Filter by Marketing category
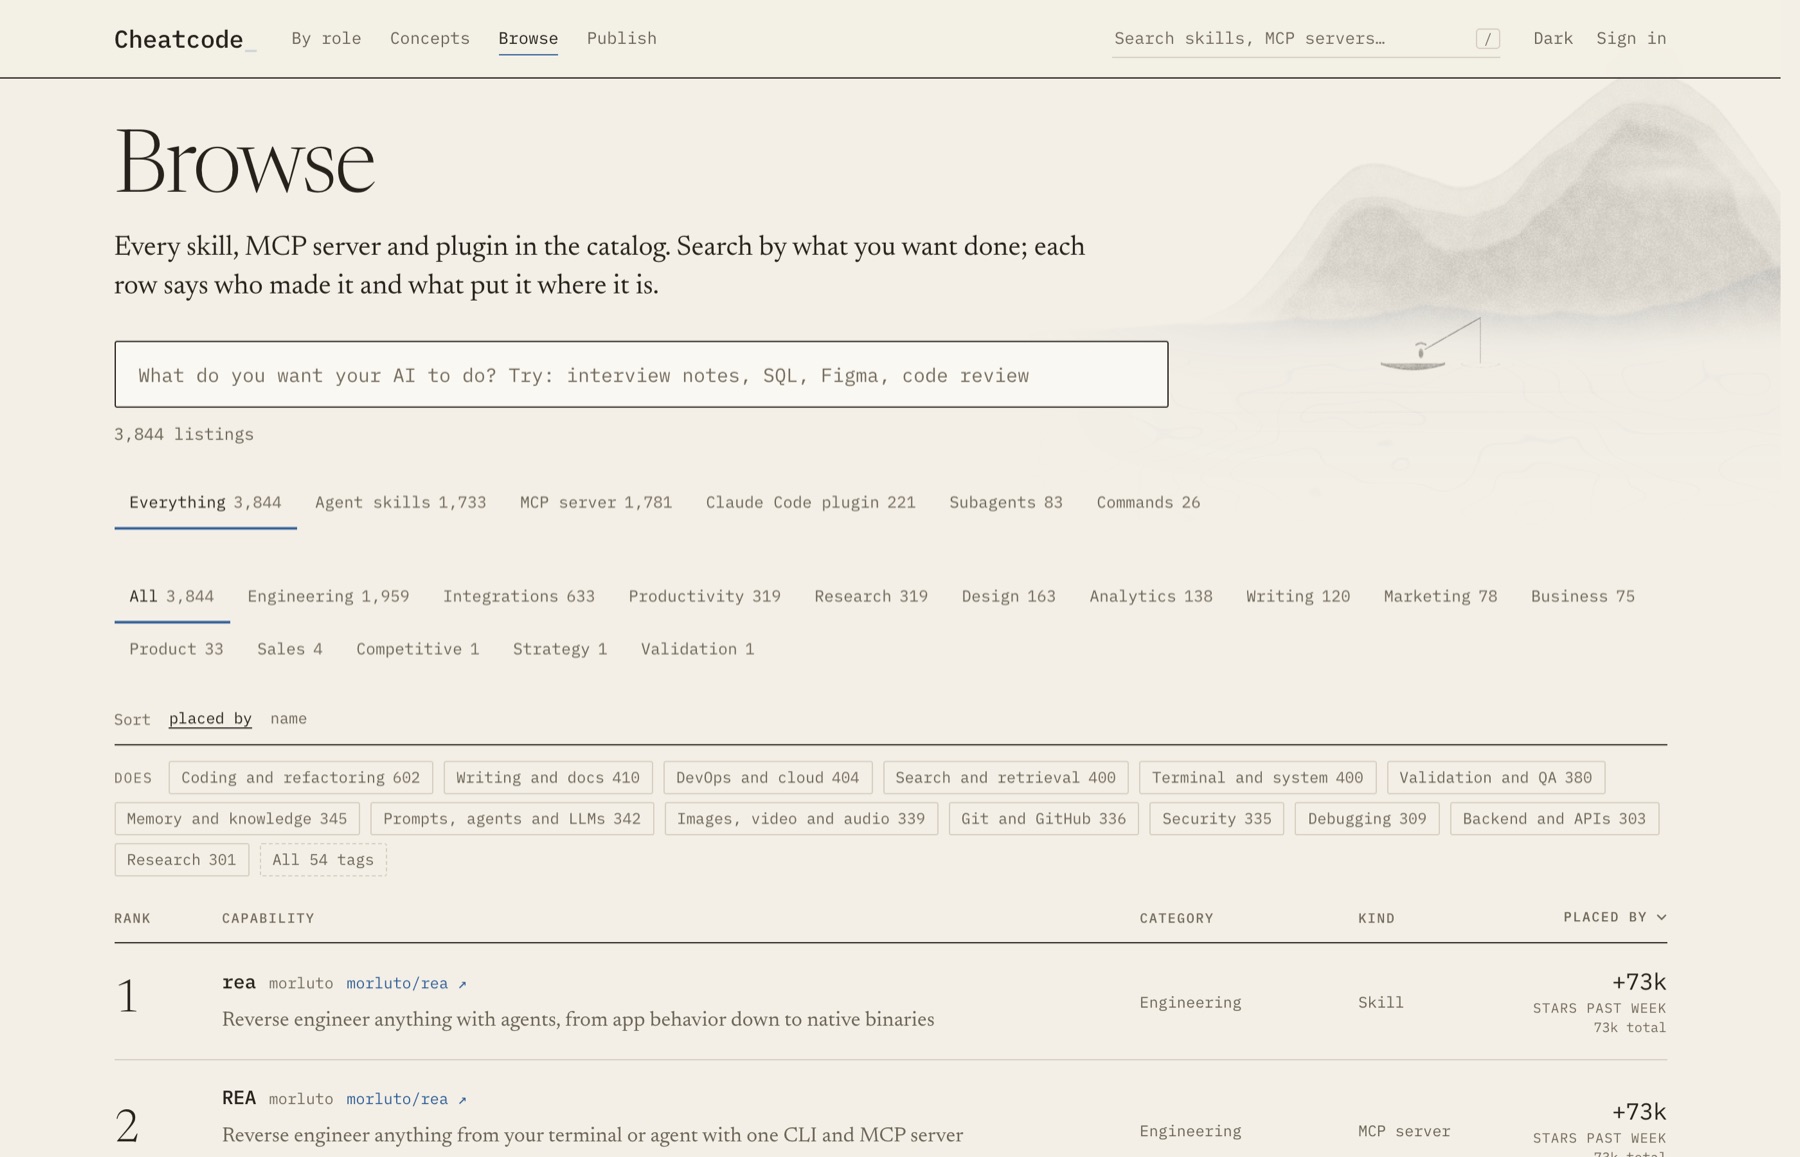 (x=1440, y=596)
